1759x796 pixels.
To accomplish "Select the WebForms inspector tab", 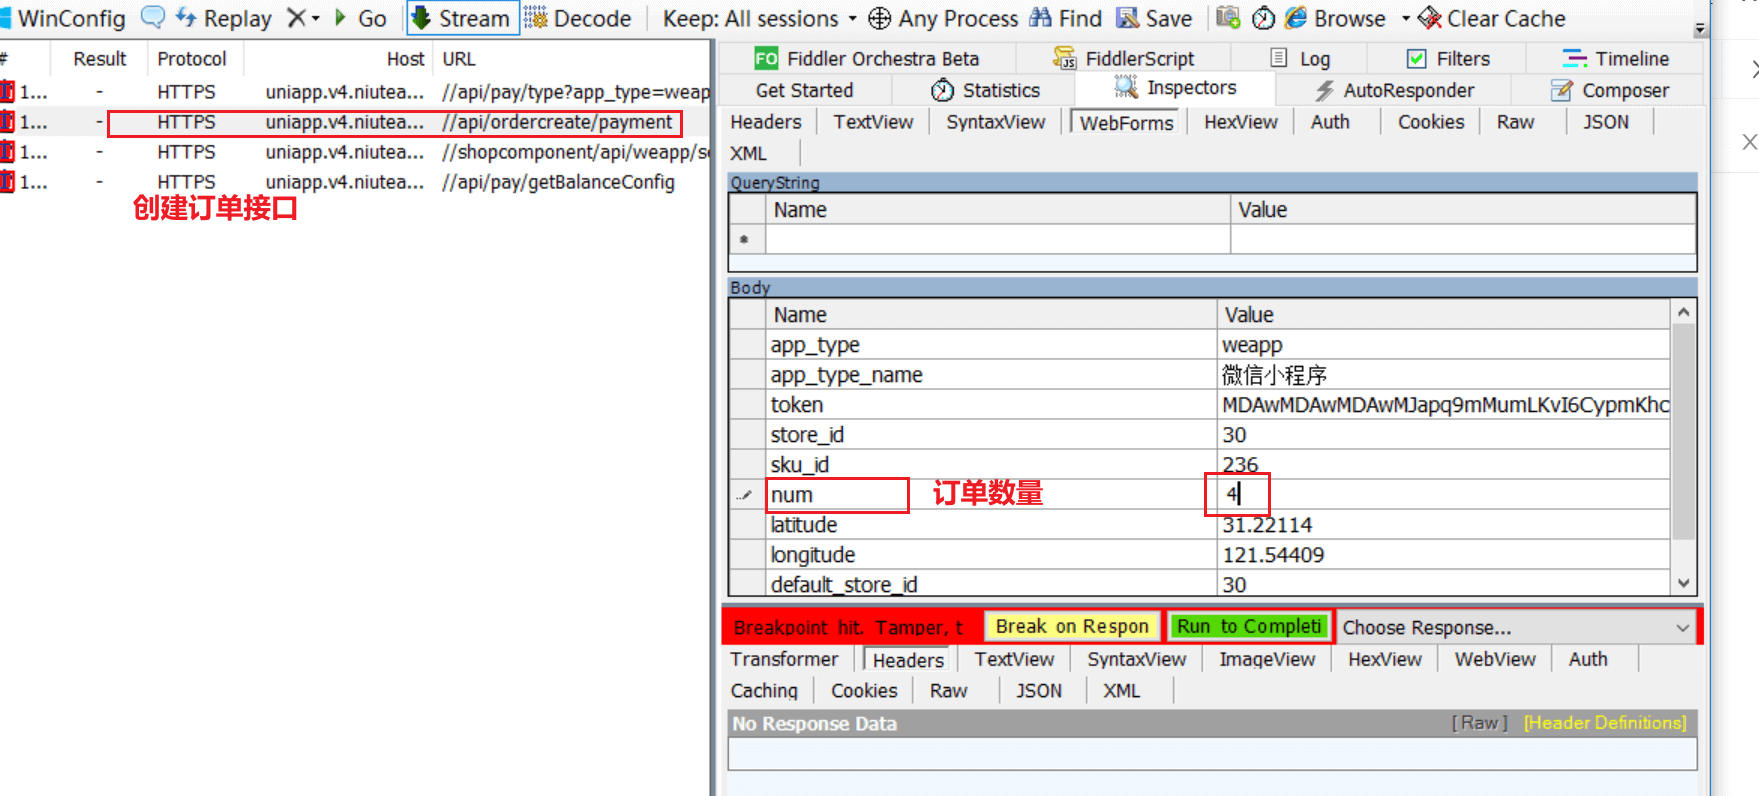I will (1127, 122).
